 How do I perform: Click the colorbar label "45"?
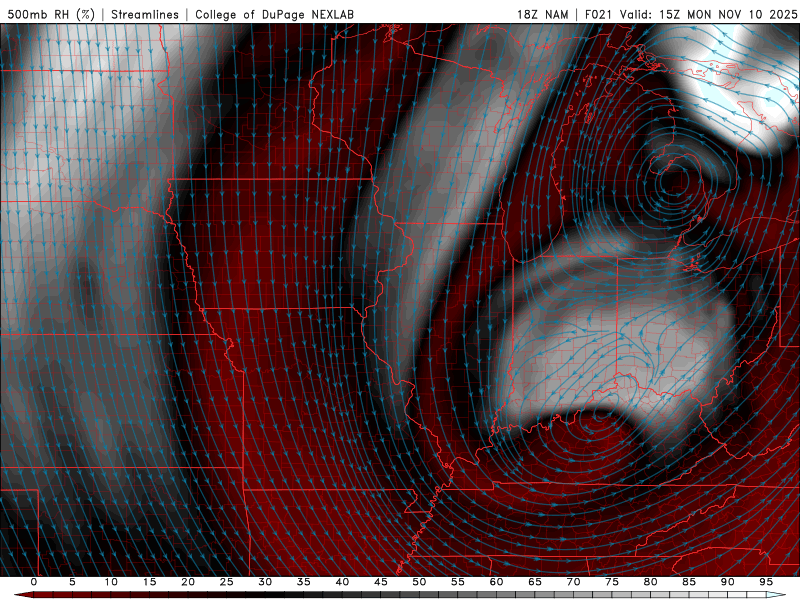click(x=381, y=582)
